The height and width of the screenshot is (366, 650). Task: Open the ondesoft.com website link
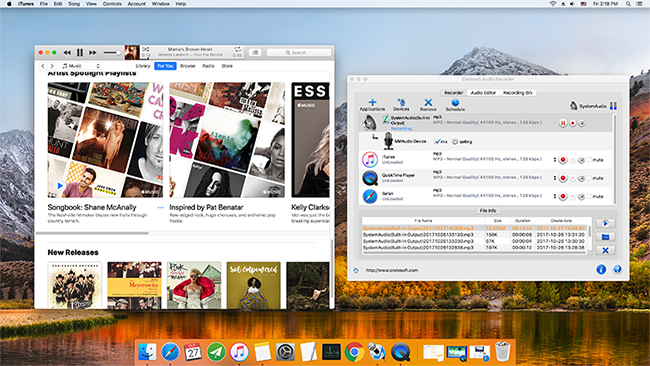(x=392, y=270)
